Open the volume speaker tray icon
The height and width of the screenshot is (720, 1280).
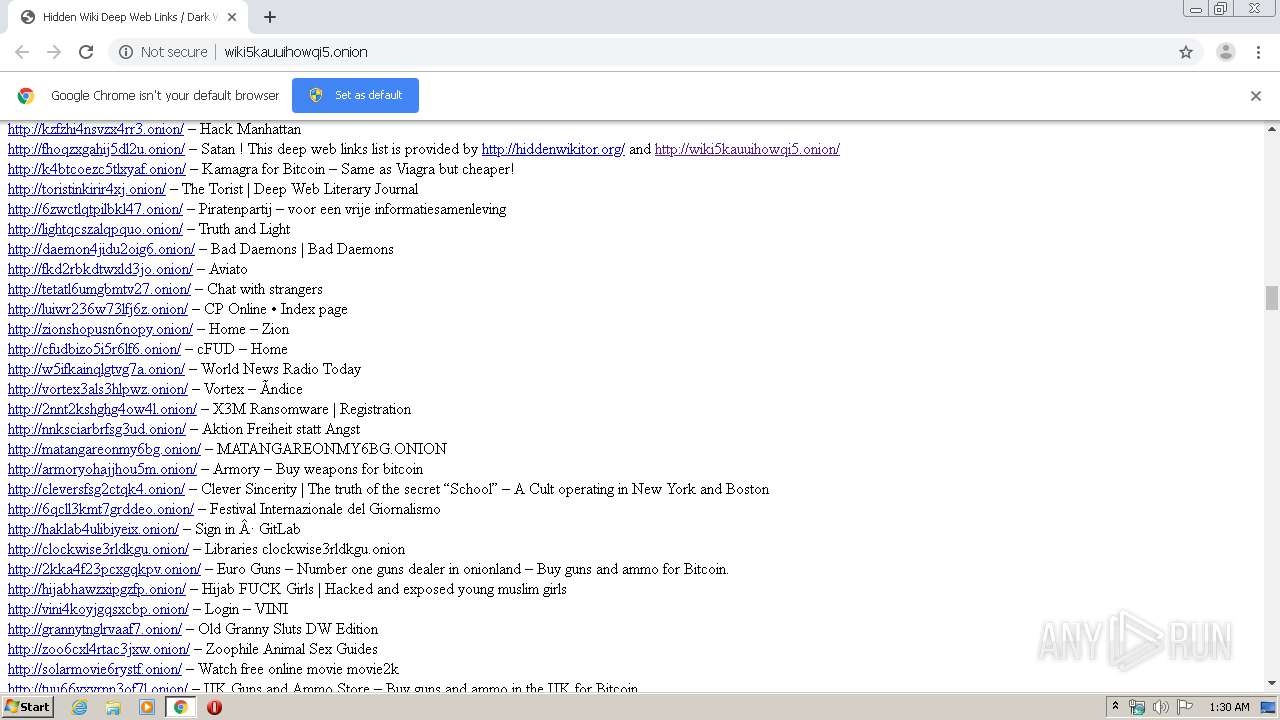[x=1161, y=707]
